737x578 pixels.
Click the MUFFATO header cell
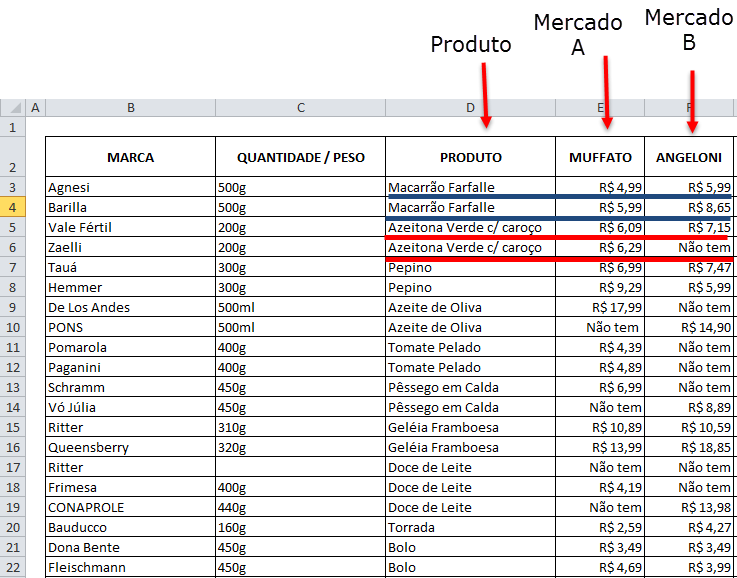(600, 157)
